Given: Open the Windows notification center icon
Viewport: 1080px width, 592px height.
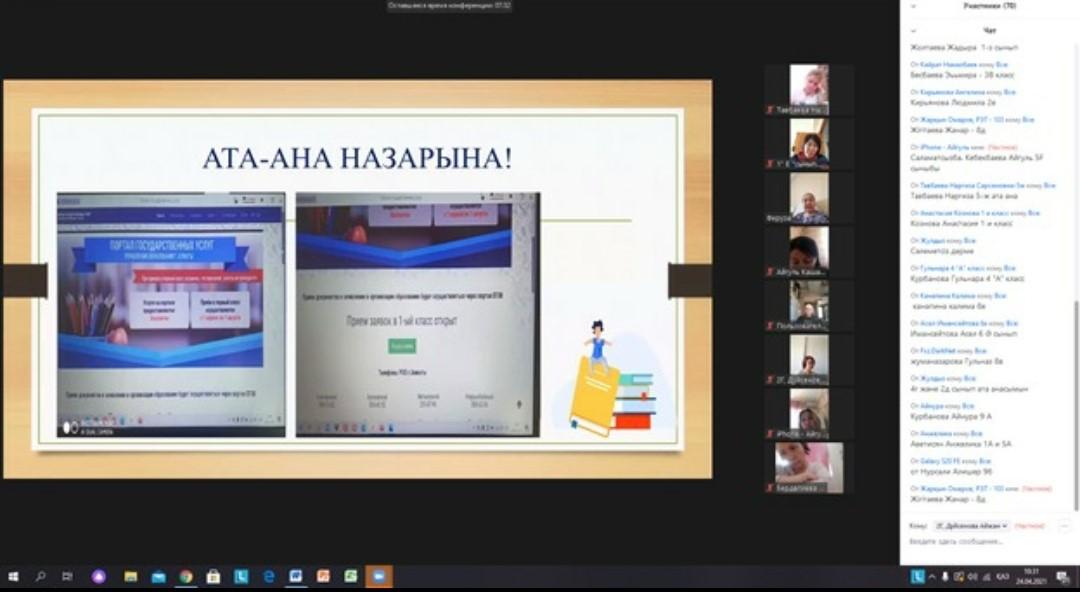Looking at the screenshot, I should pos(1062,577).
